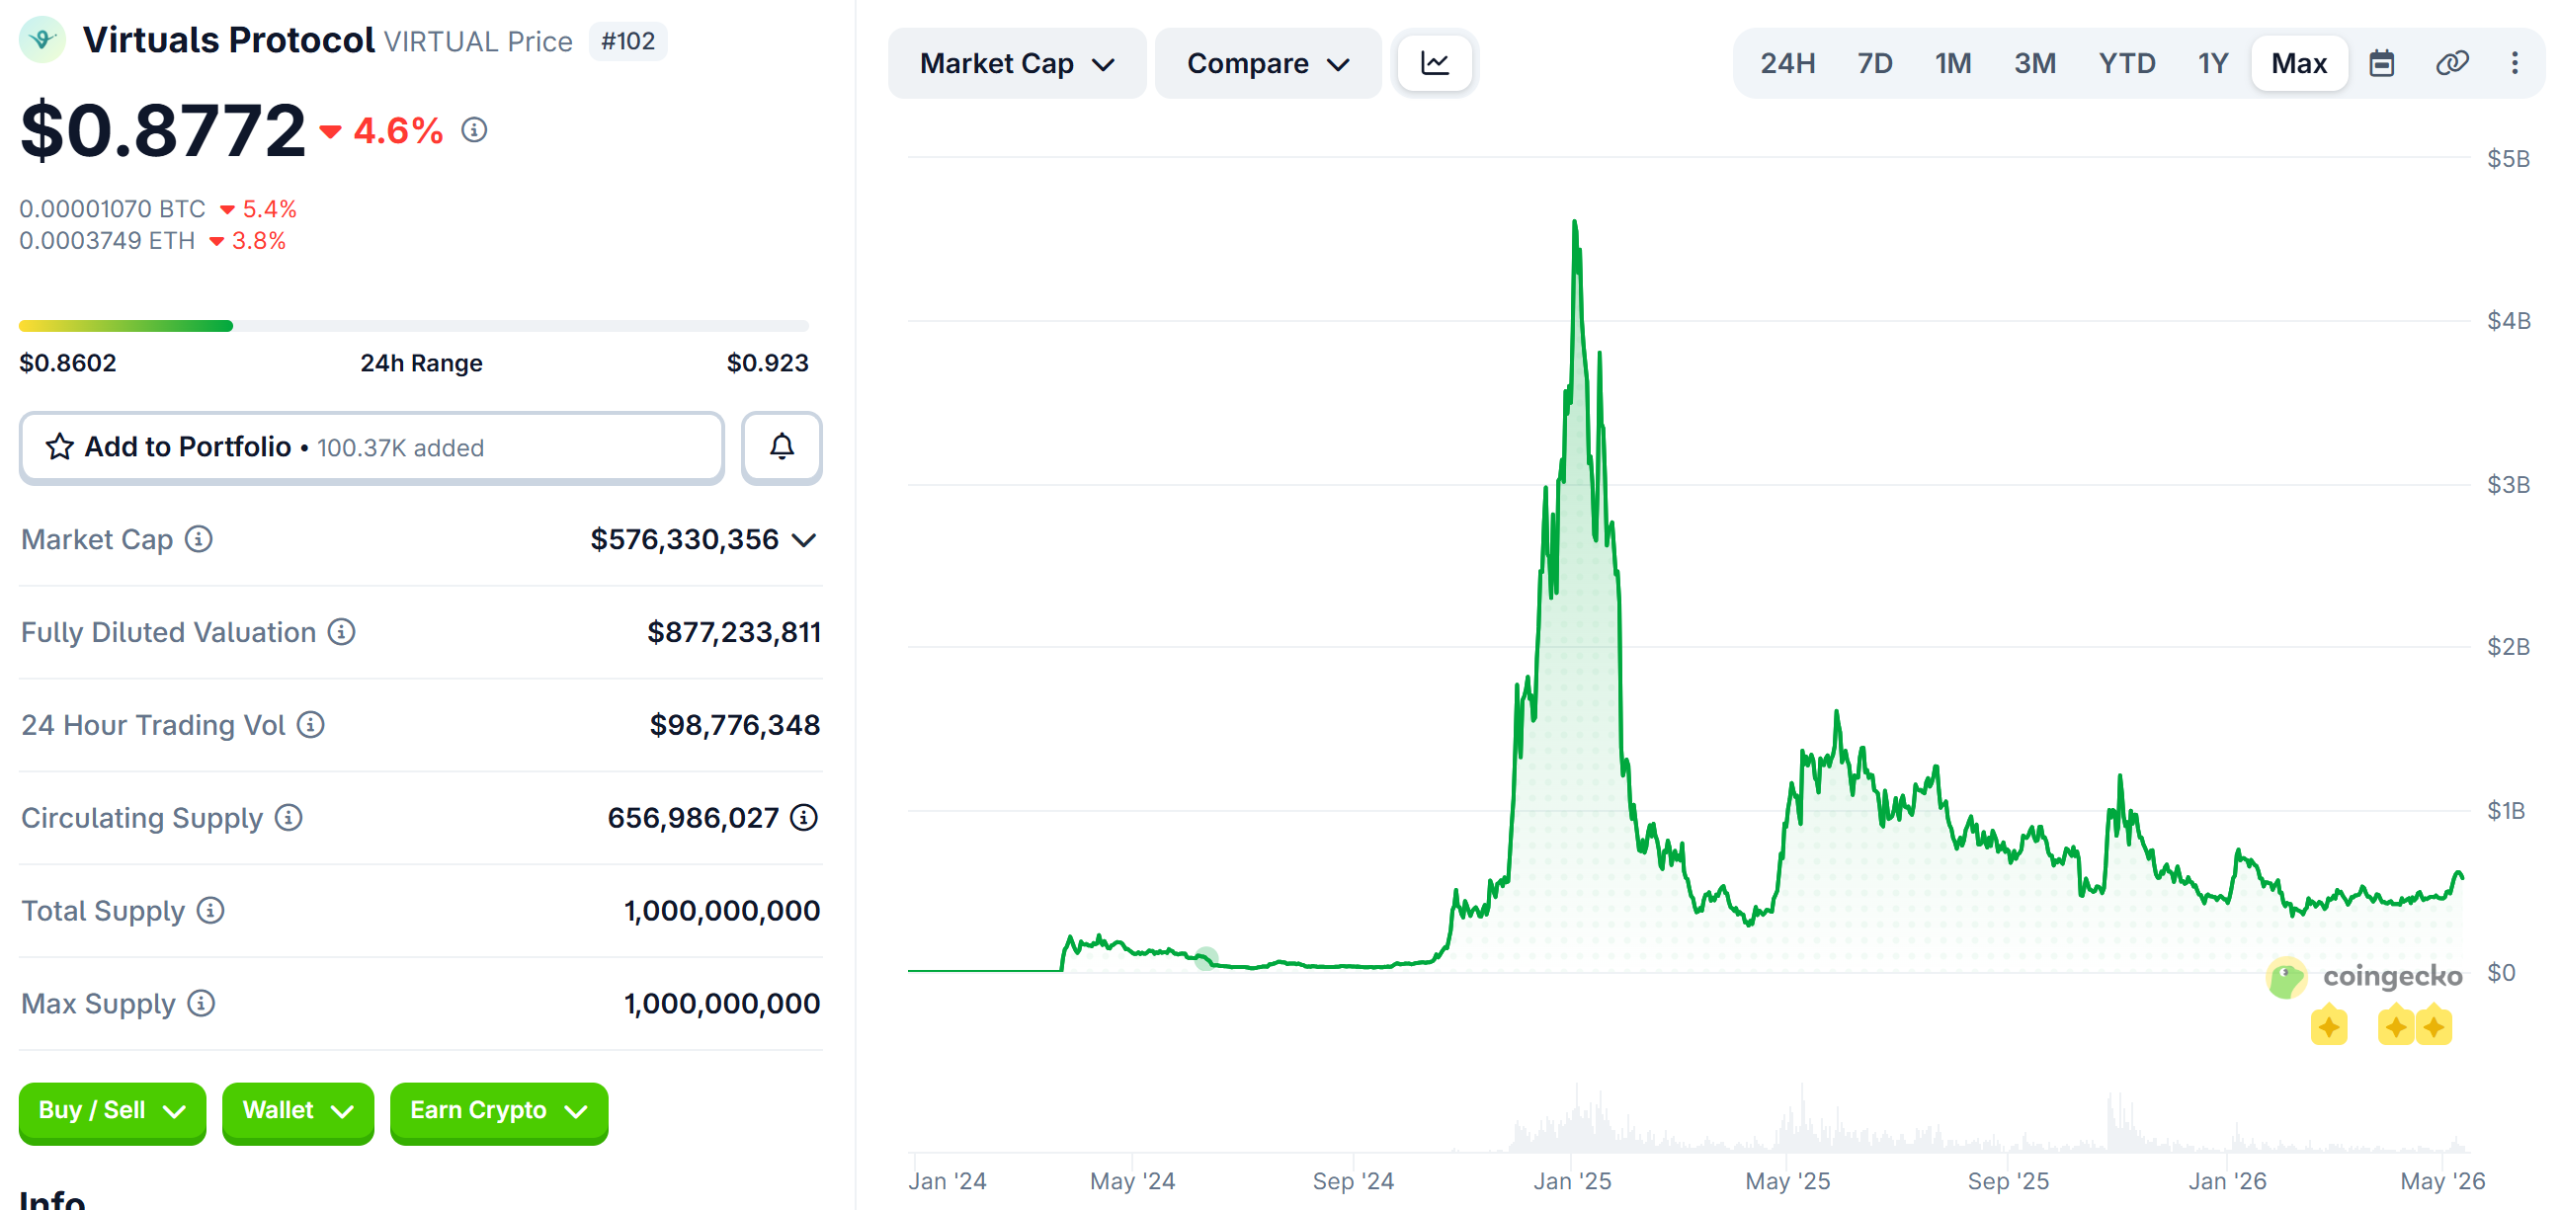
Task: Open Market Cap info icon
Action: coord(199,539)
